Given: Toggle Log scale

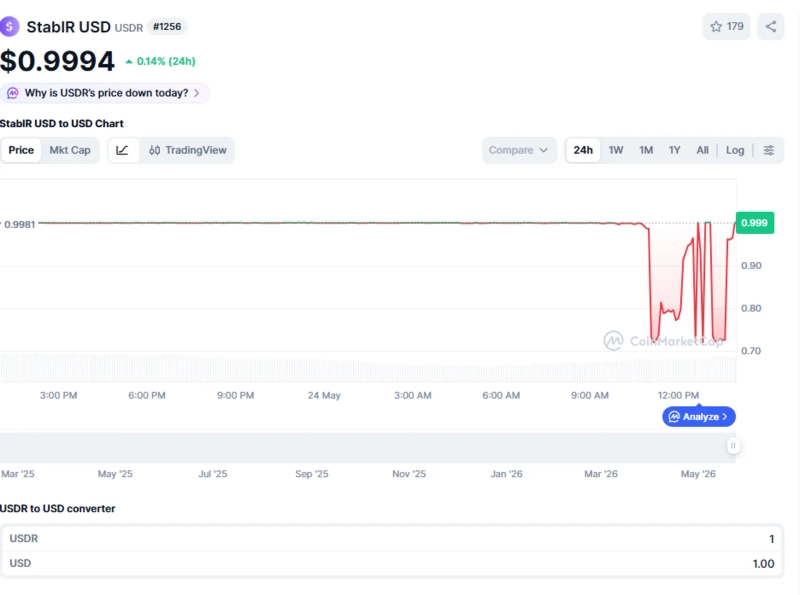Looking at the screenshot, I should pos(735,150).
